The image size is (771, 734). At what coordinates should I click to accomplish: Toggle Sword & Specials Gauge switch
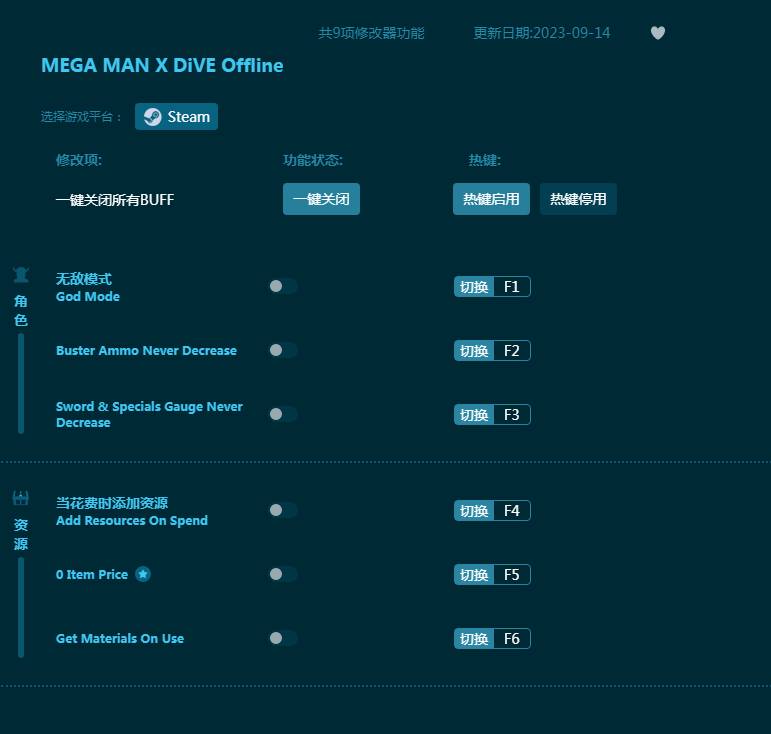(283, 414)
